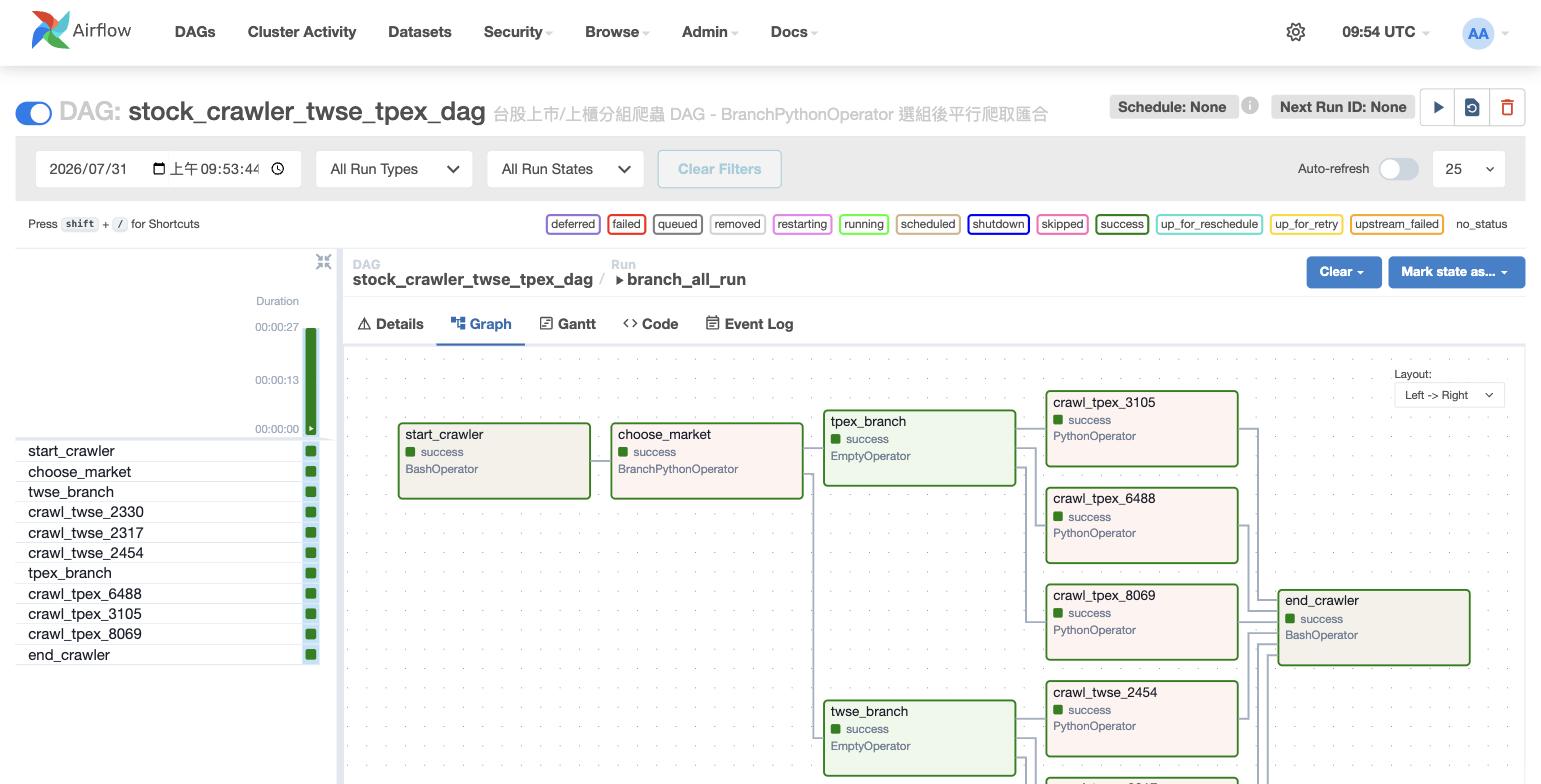Open the Code tab
The height and width of the screenshot is (784, 1541).
click(x=650, y=324)
